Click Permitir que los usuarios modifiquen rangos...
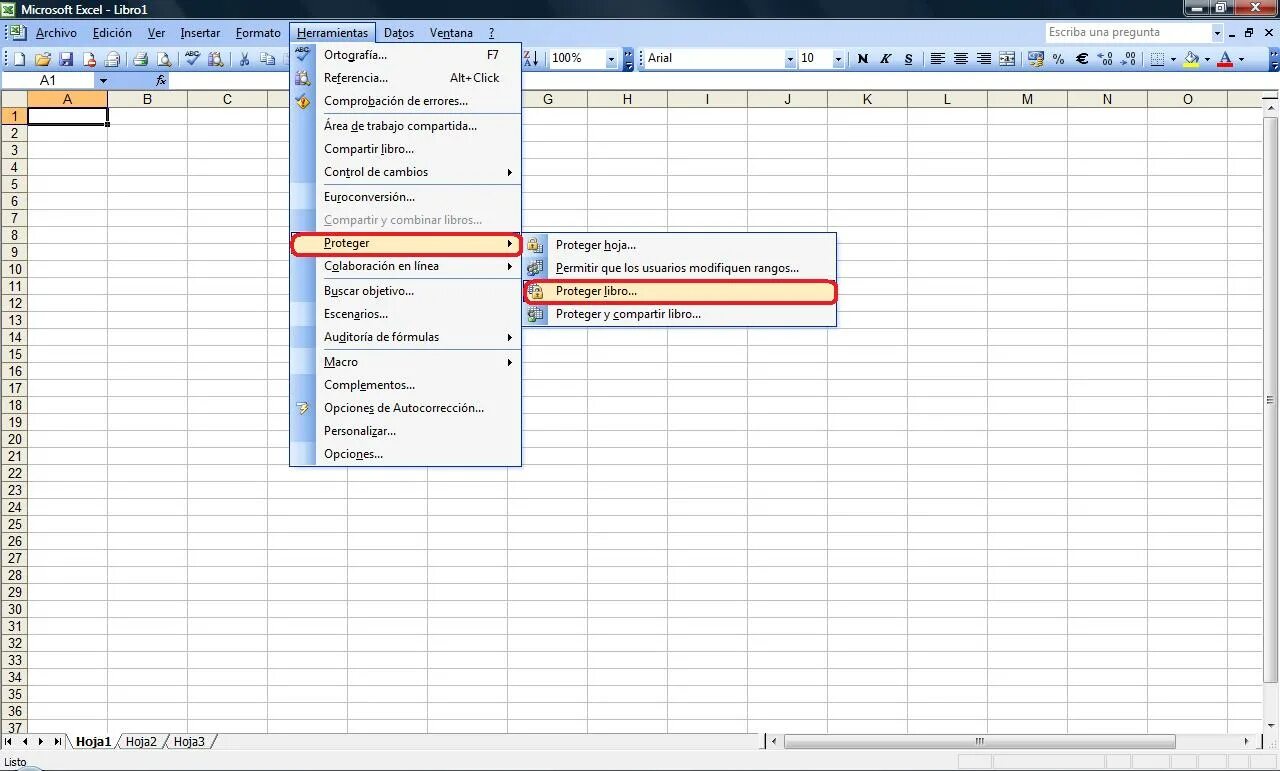Viewport: 1280px width, 771px height. click(x=679, y=268)
